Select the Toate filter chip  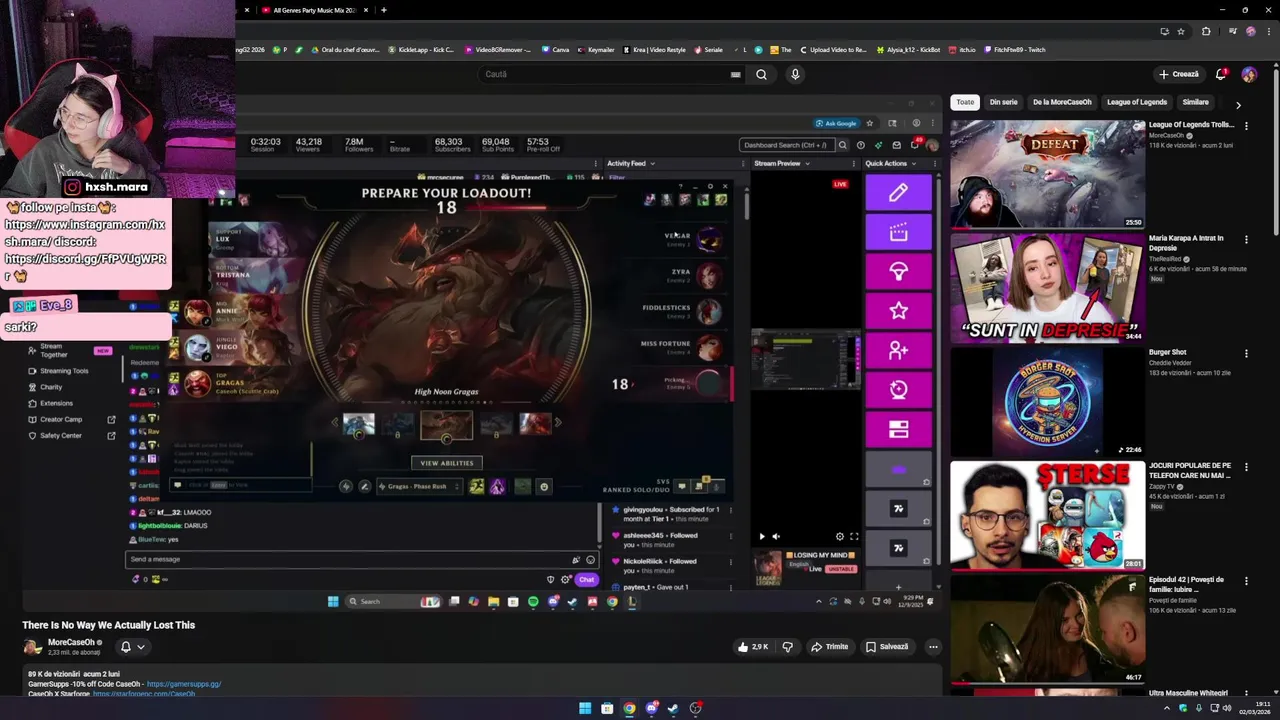coord(965,102)
